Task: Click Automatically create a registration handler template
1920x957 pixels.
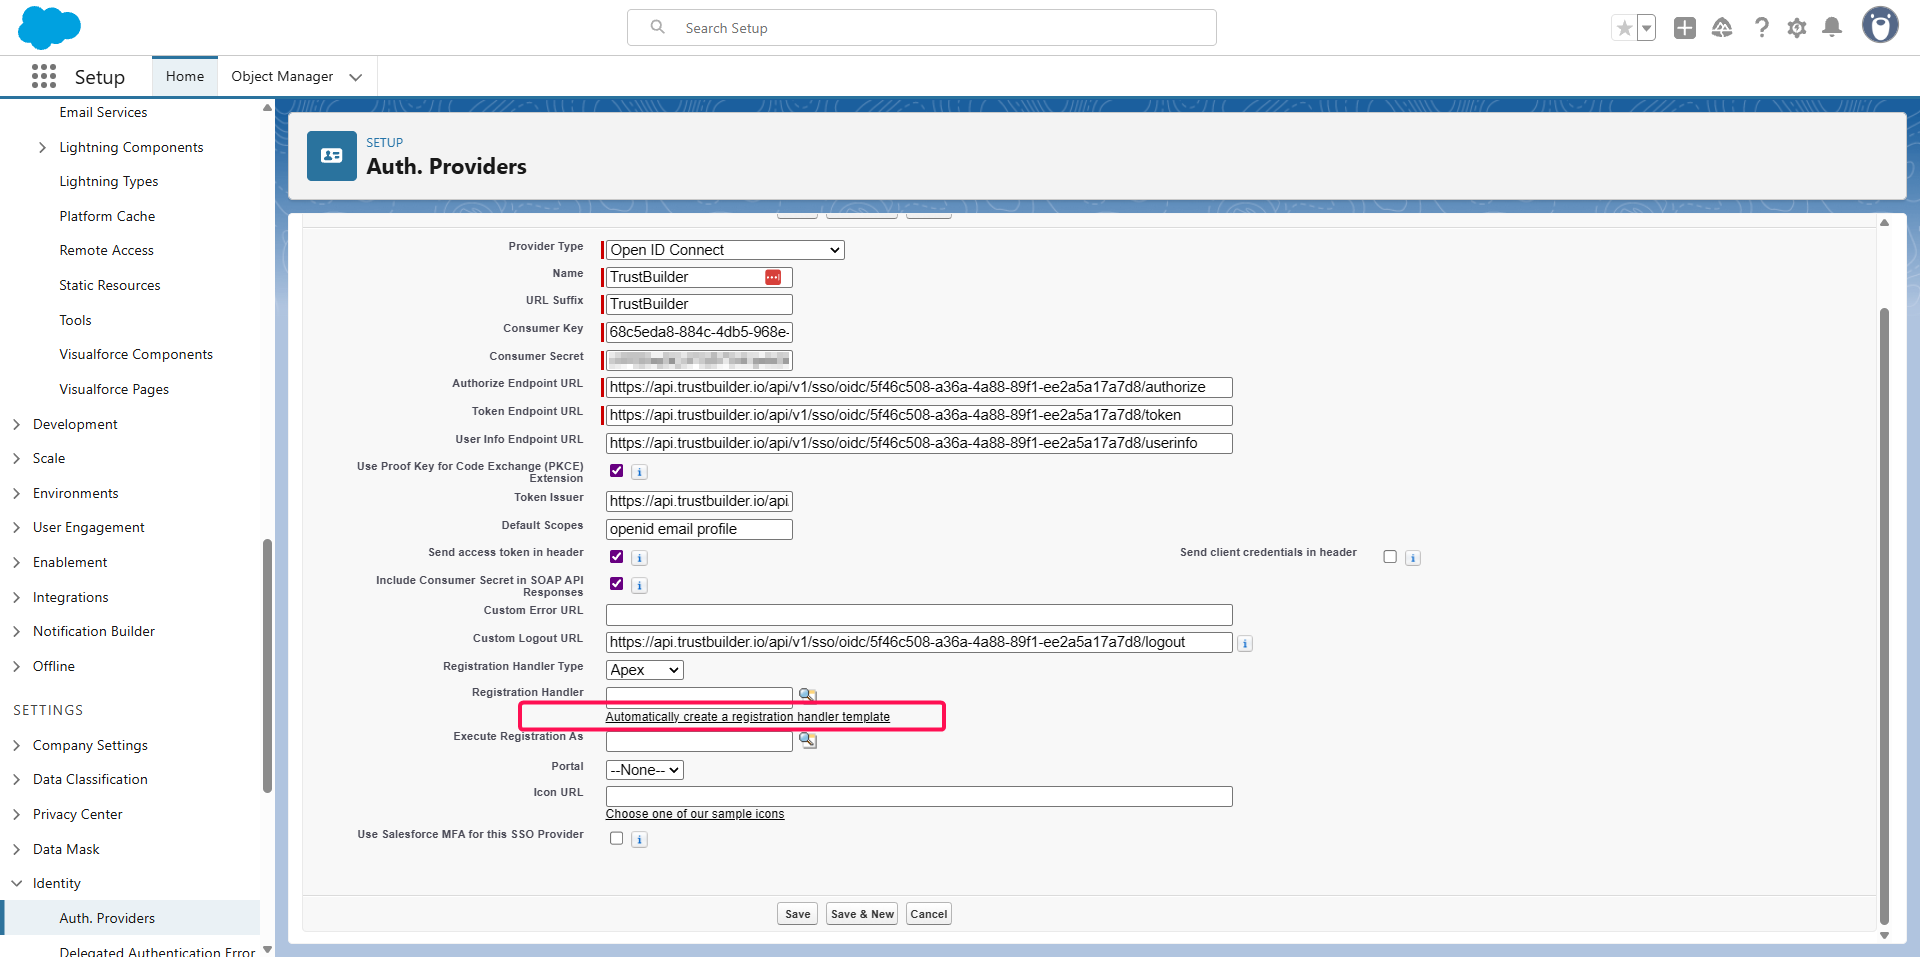Action: 747,717
